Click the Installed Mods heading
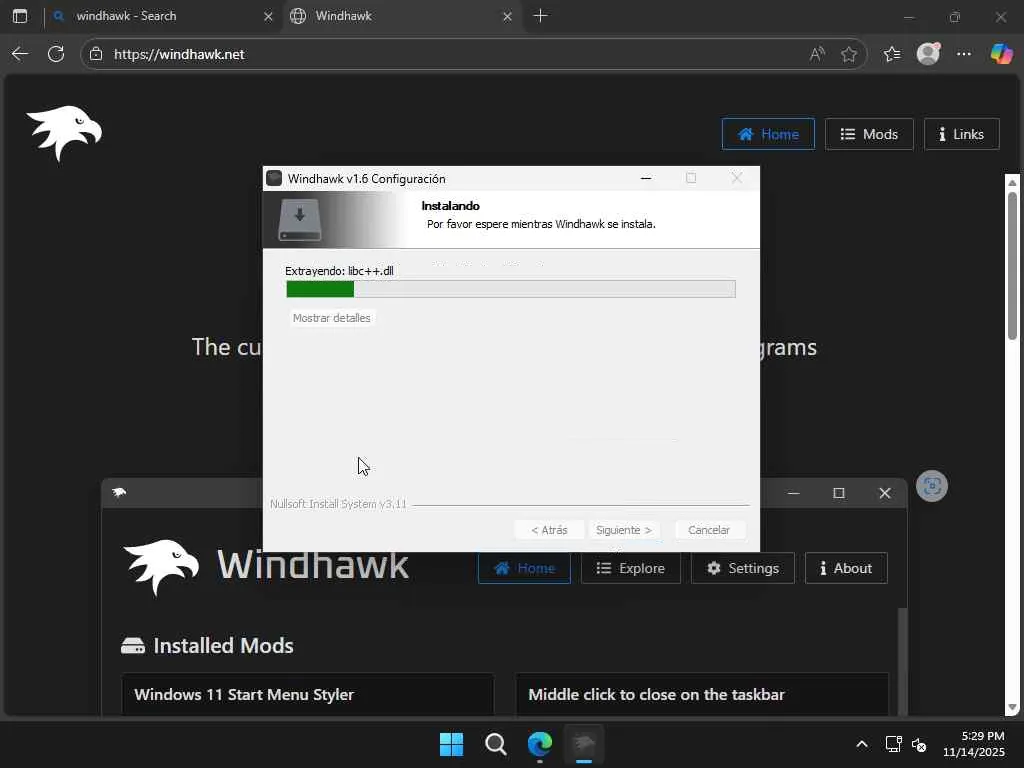The height and width of the screenshot is (768, 1024). [223, 646]
